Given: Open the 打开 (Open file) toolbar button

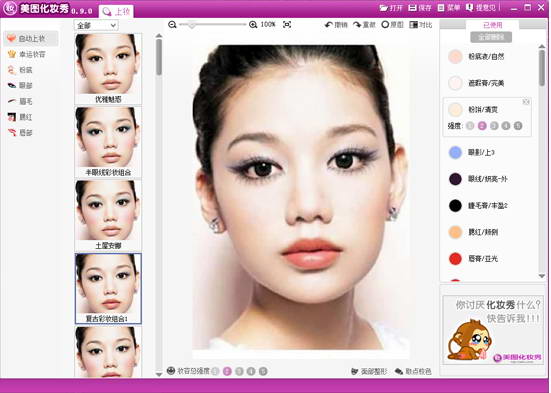Looking at the screenshot, I should click(391, 8).
